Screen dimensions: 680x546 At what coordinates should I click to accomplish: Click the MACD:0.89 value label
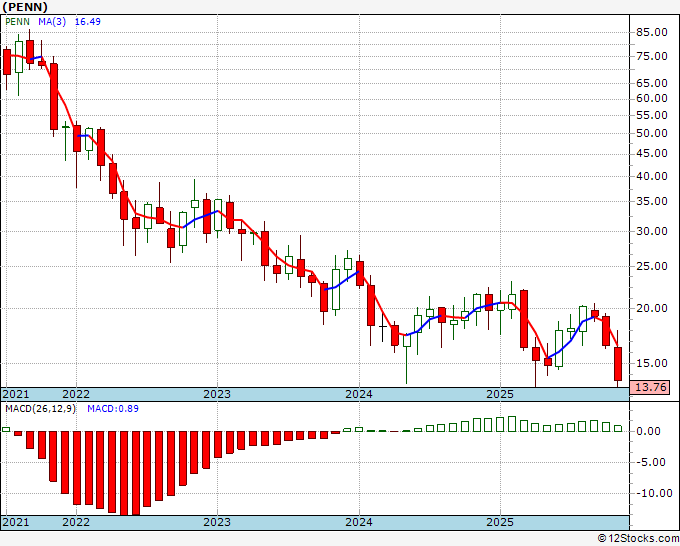click(x=113, y=409)
